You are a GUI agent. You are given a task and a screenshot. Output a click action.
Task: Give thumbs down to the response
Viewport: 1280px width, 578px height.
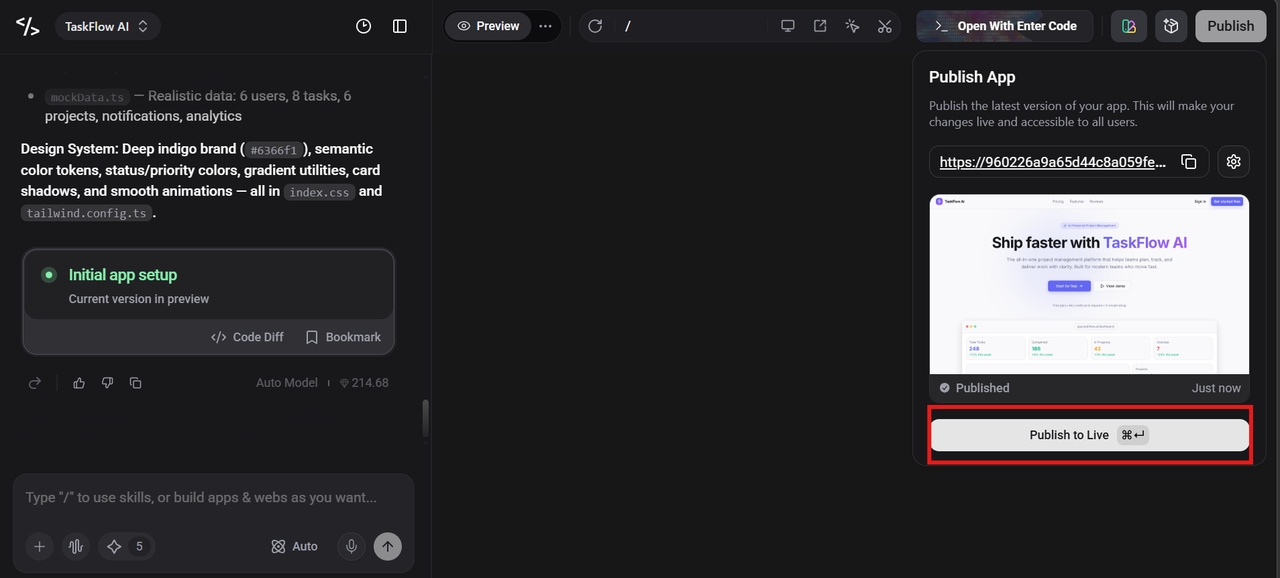(107, 383)
